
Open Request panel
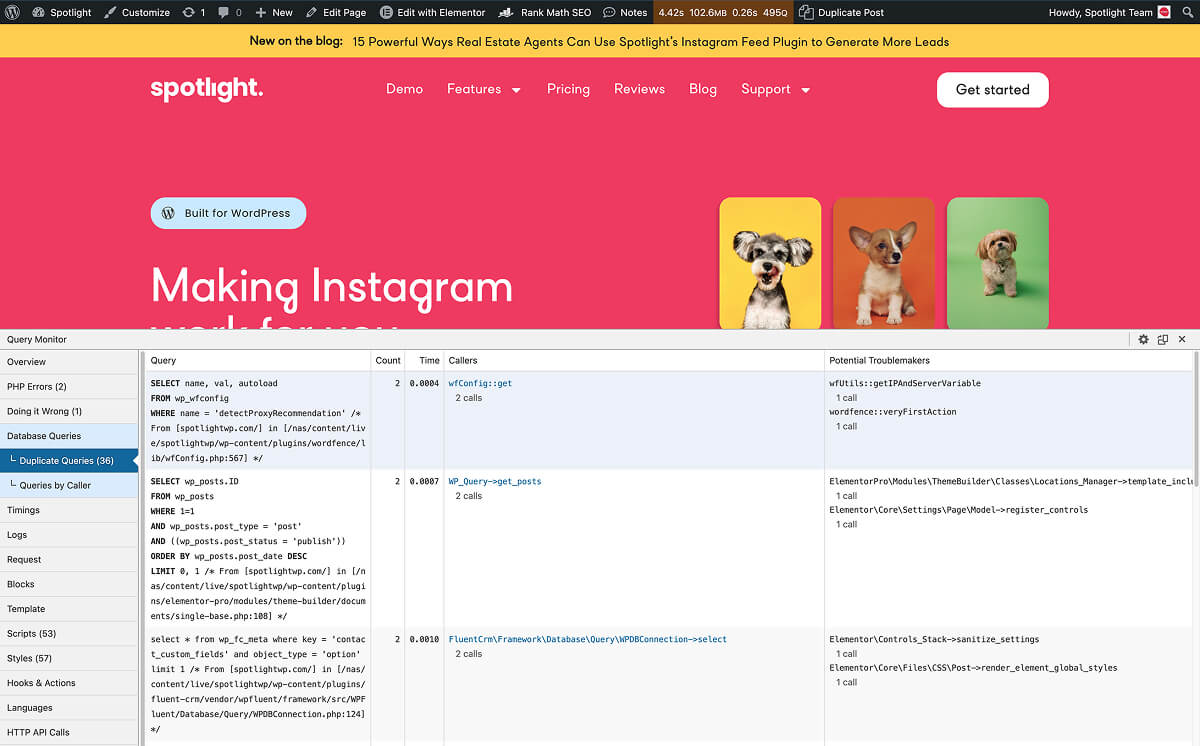tap(69, 559)
